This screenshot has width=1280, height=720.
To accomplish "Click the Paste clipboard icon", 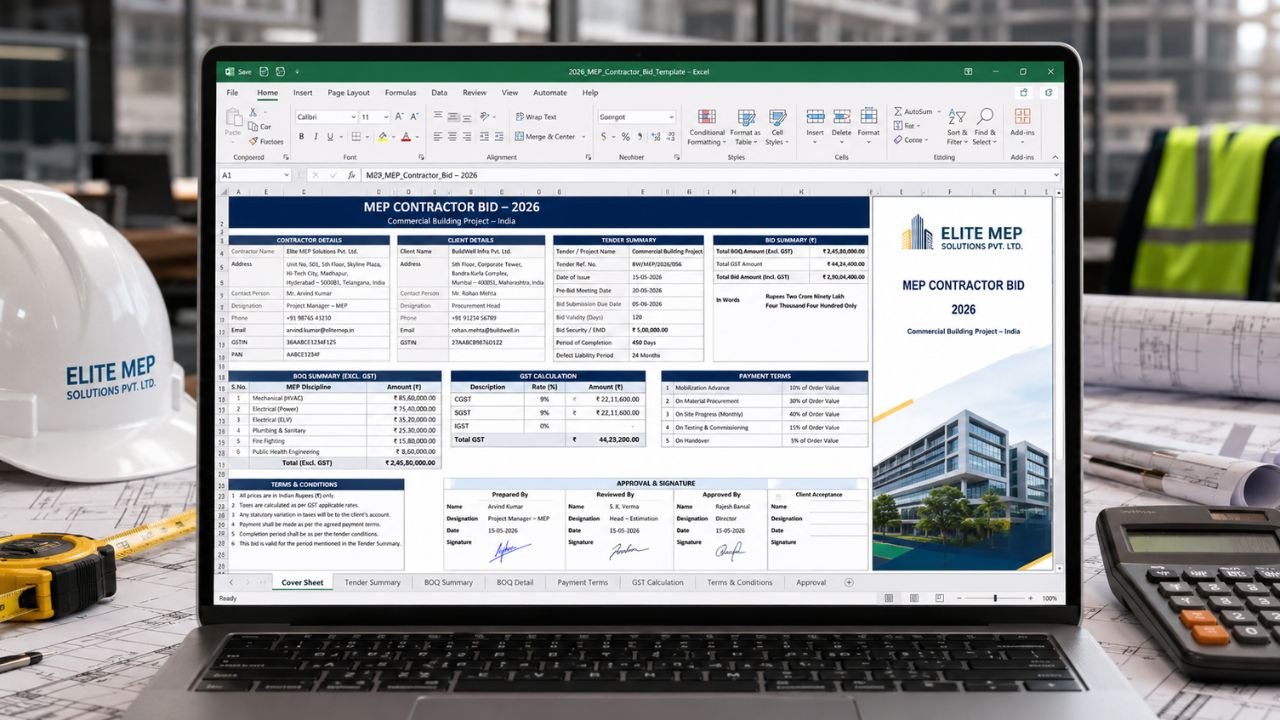I will click(x=233, y=117).
